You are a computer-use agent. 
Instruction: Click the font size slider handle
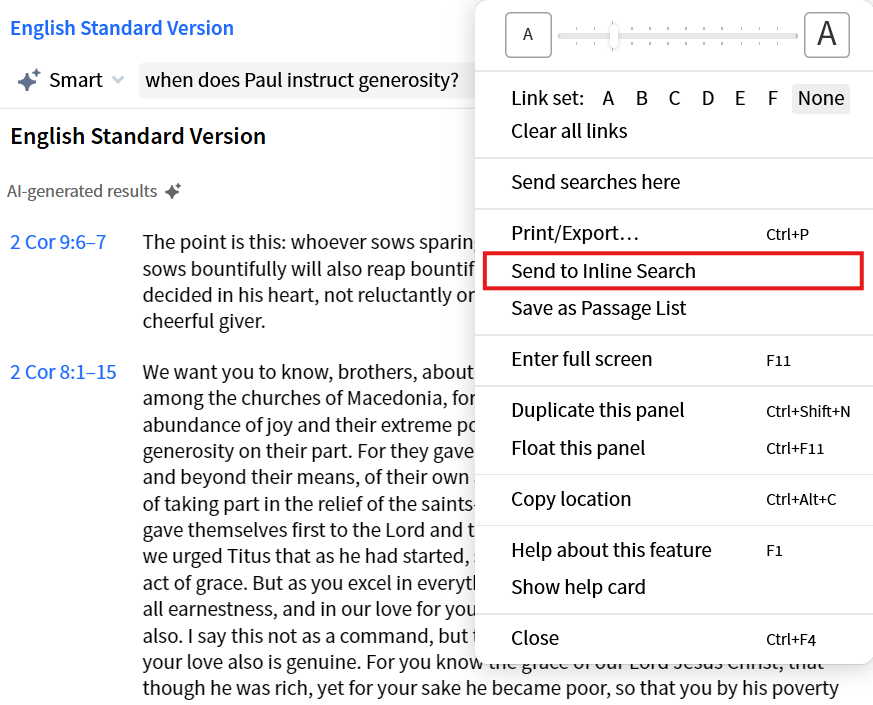[x=613, y=36]
